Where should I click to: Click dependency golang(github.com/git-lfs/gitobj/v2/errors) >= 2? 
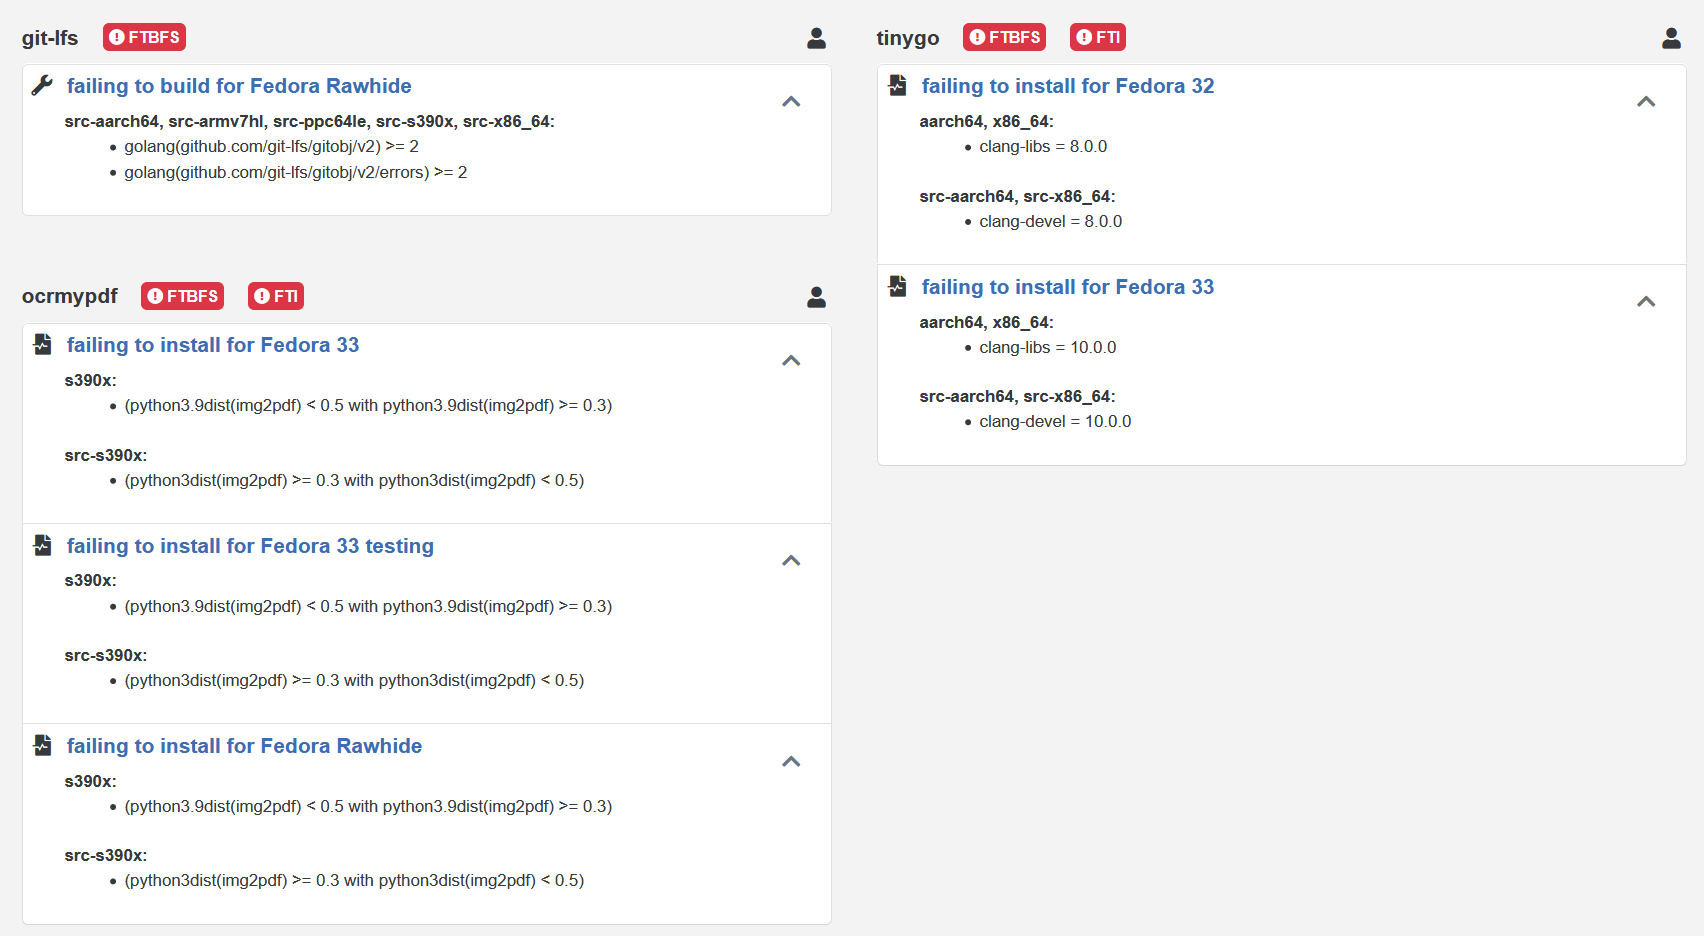[296, 172]
